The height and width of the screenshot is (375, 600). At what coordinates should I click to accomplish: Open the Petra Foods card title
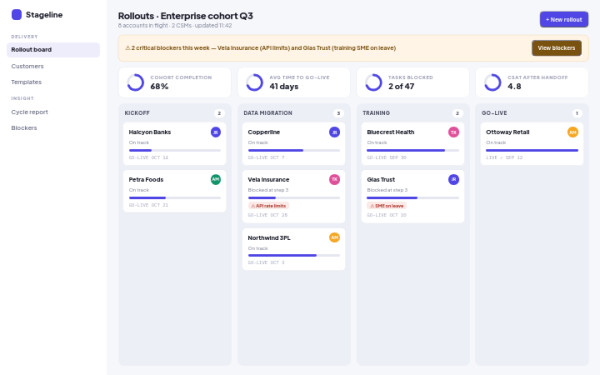(x=146, y=179)
